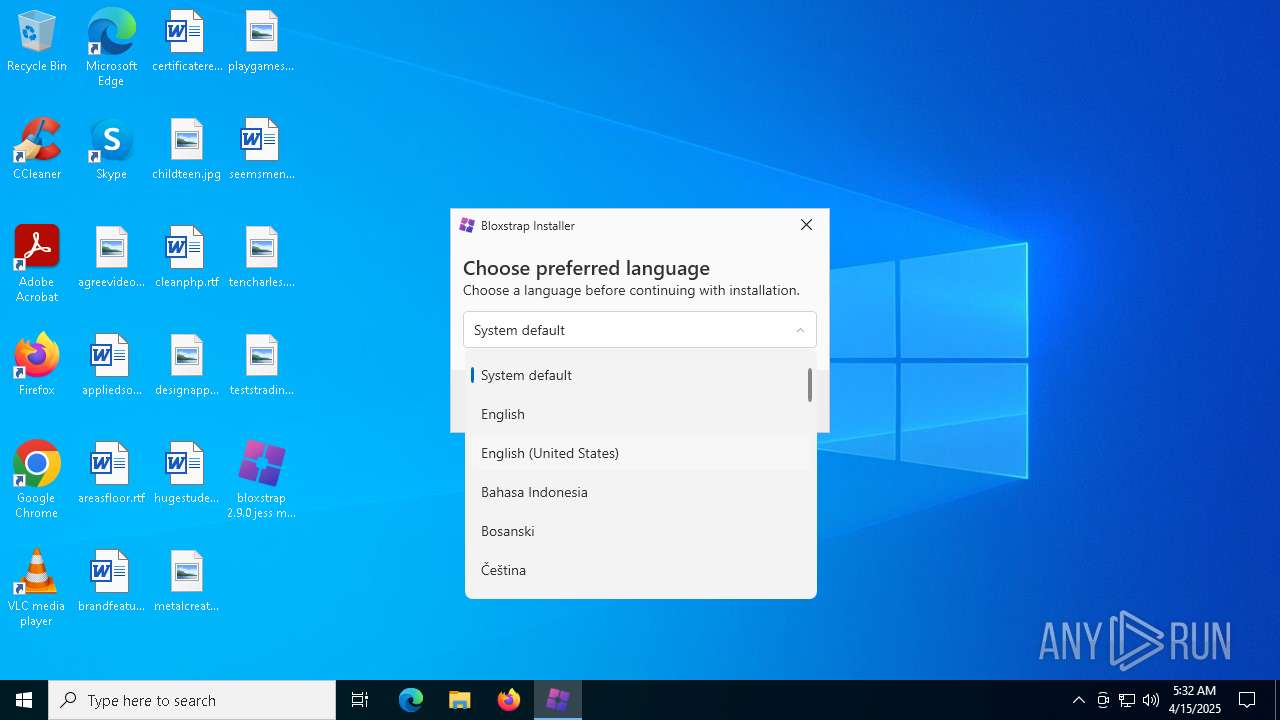Choose English from the language list
Screen dimensions: 1280x720
click(x=640, y=414)
